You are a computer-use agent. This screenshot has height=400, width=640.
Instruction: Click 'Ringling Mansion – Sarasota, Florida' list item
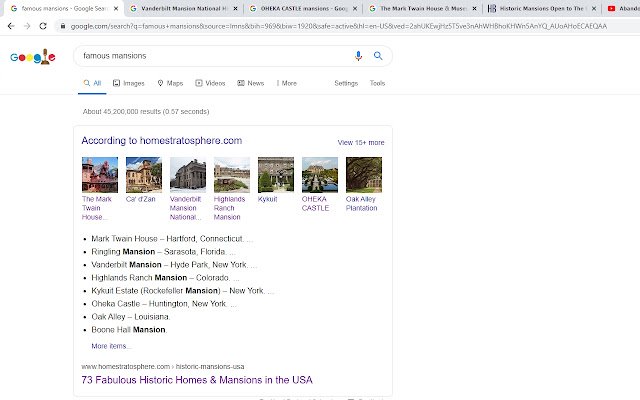click(163, 252)
